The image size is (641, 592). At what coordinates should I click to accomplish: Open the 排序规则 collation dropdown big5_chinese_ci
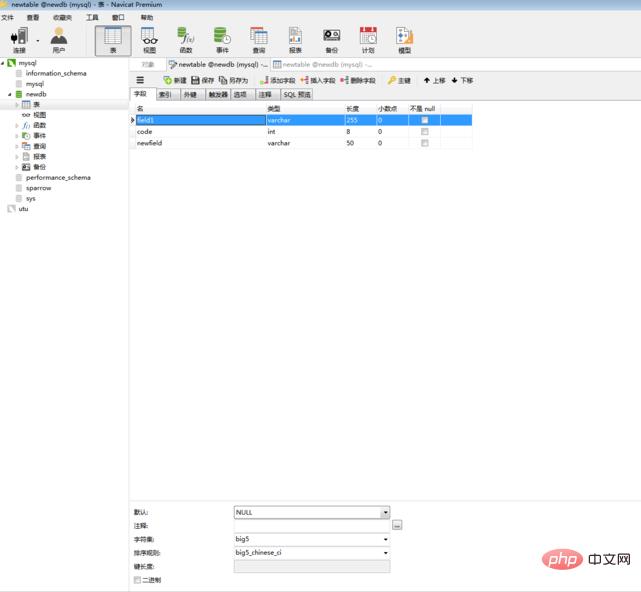pyautogui.click(x=385, y=552)
